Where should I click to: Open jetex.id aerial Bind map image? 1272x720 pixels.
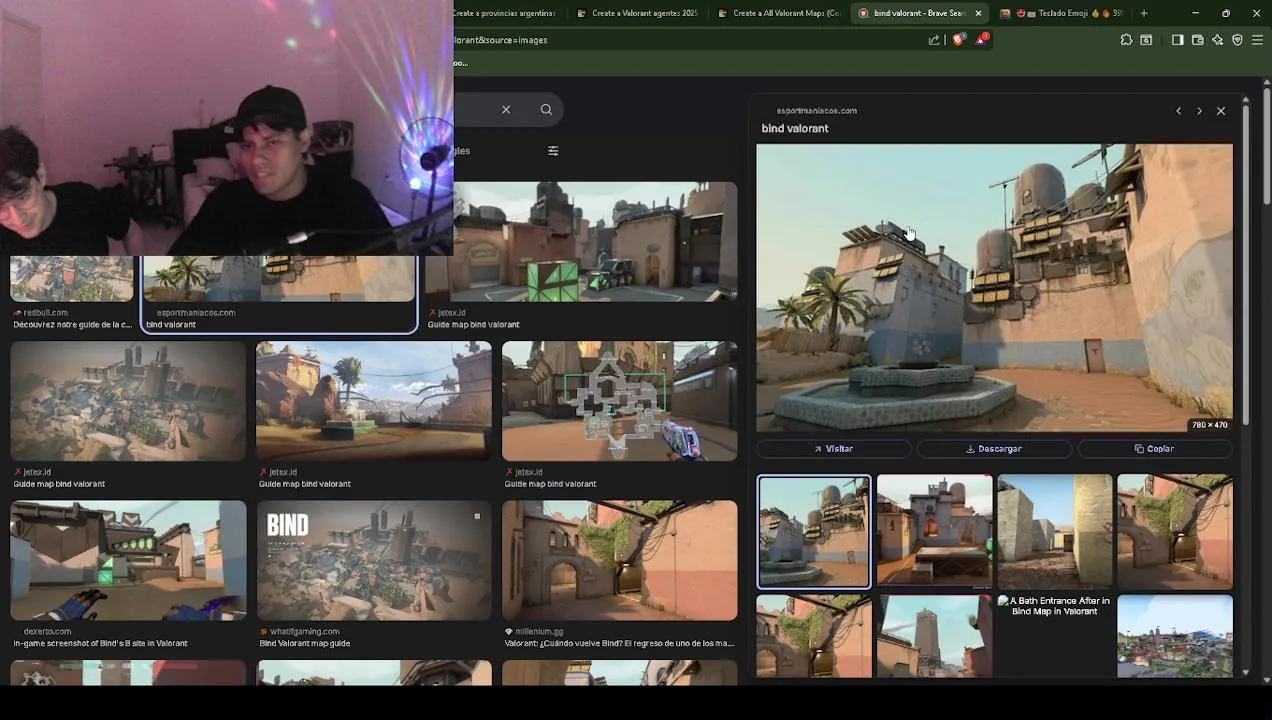[128, 401]
